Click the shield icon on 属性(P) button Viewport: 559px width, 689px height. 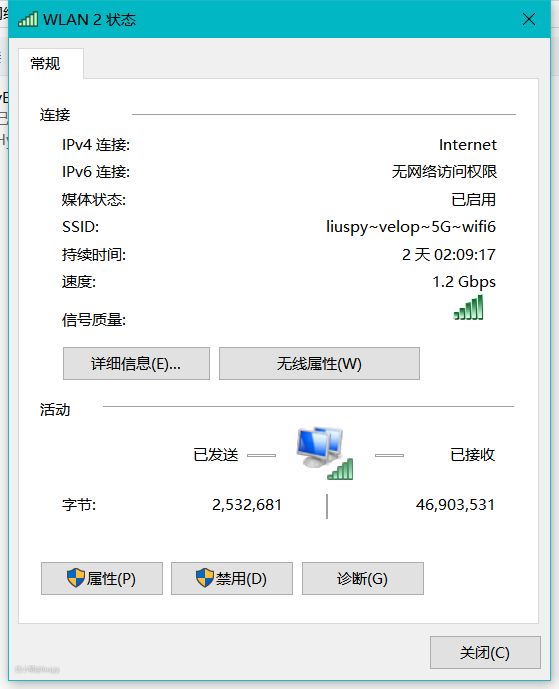[x=76, y=578]
